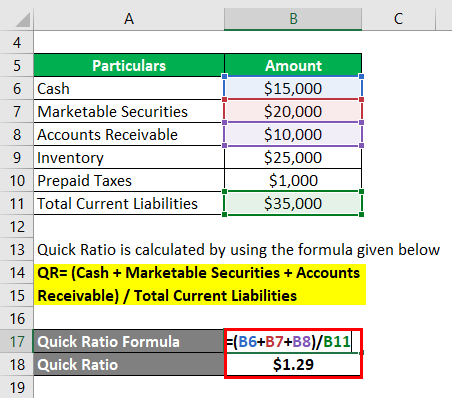Image resolution: width=452 pixels, height=398 pixels.
Task: Click empty cell A16
Action: click(x=129, y=318)
